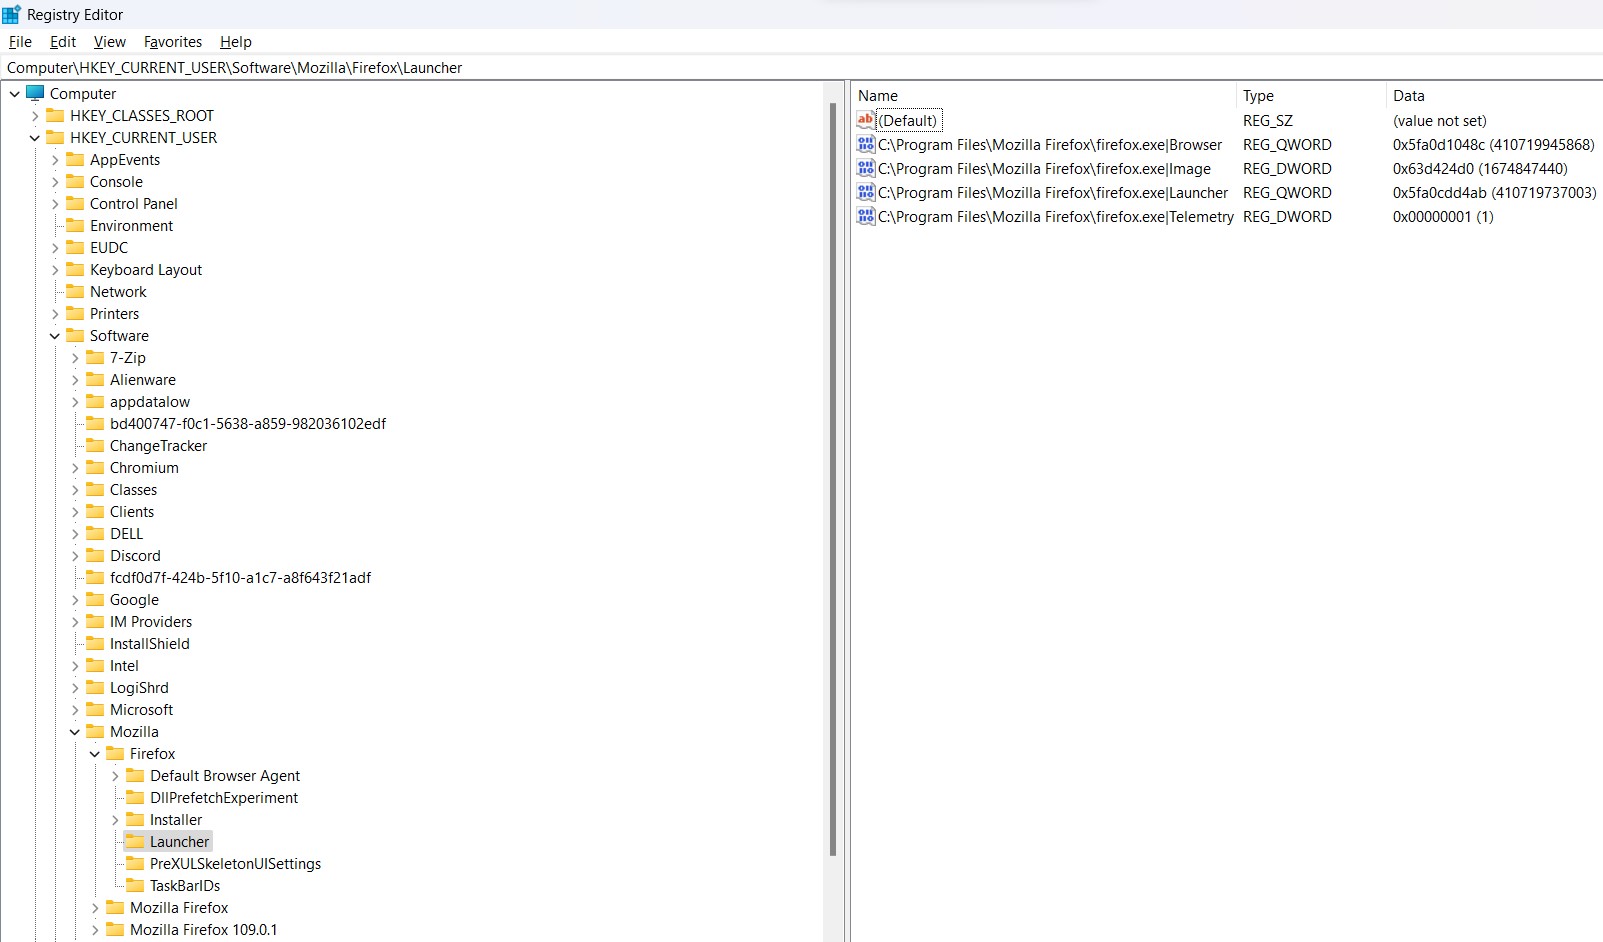The height and width of the screenshot is (942, 1603).
Task: Click binary icon of firefox.exe|Telemetry value
Action: click(866, 216)
